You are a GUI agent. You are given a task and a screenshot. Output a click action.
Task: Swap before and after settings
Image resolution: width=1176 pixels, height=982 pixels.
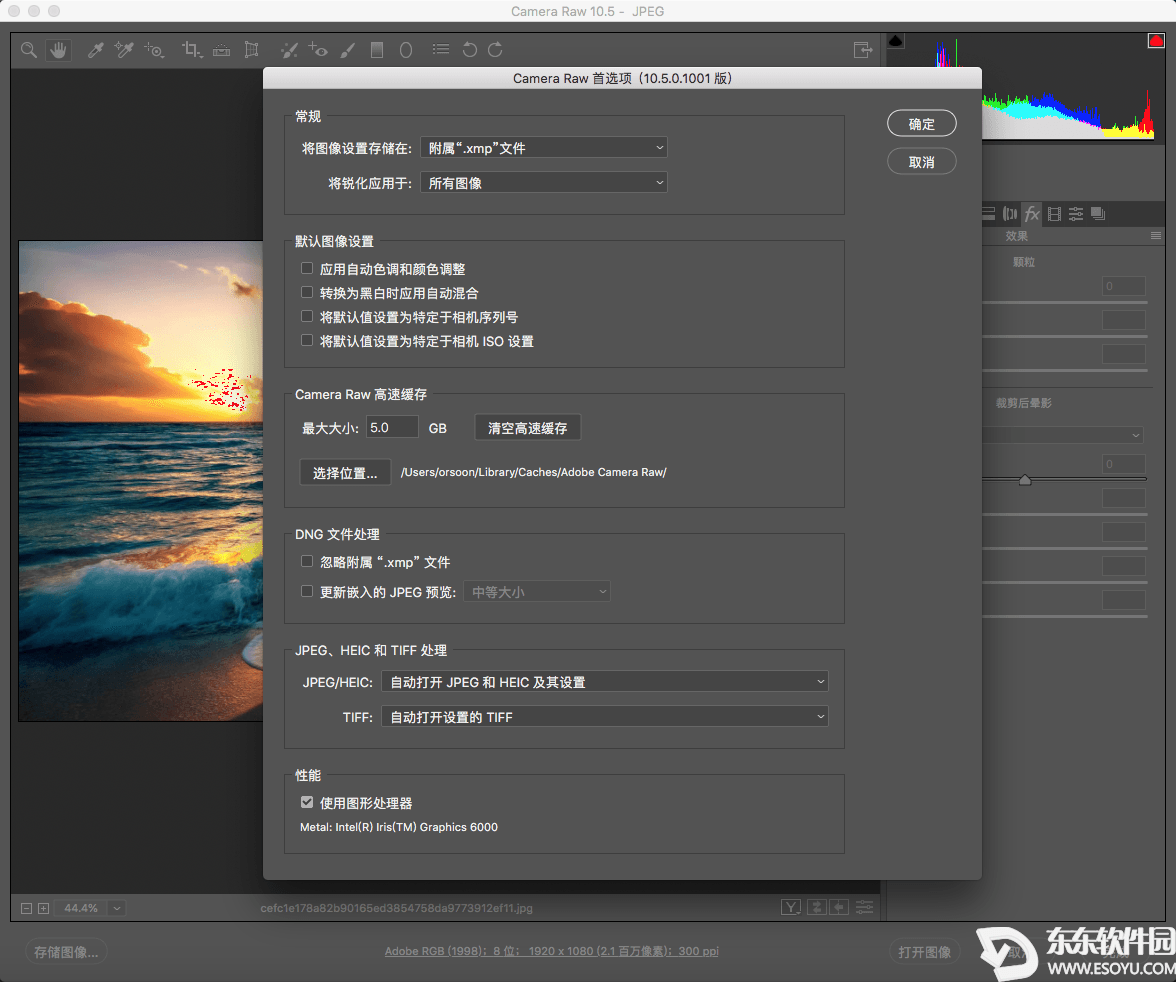pos(817,908)
